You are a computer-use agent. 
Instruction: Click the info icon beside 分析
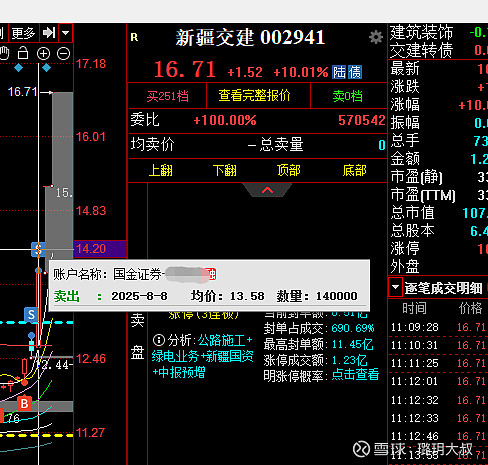click(159, 340)
